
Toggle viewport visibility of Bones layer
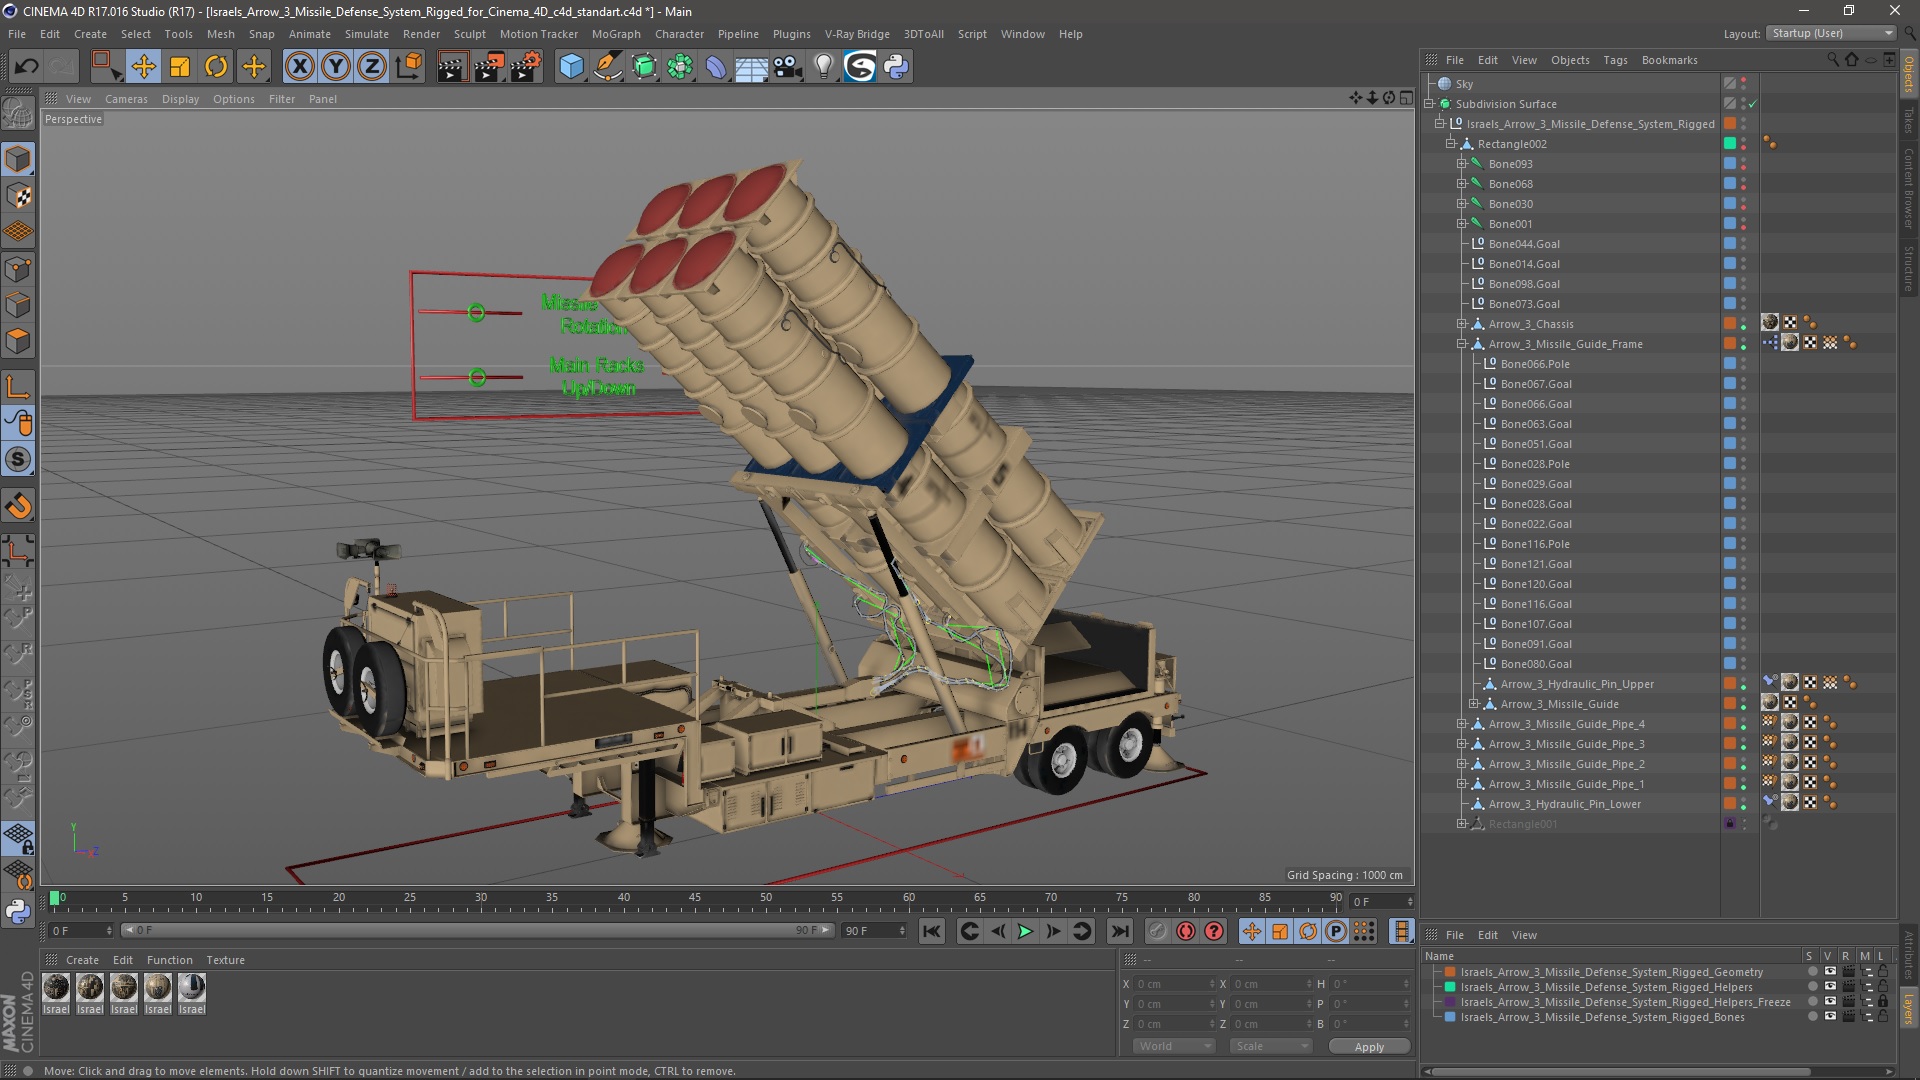[1830, 1017]
